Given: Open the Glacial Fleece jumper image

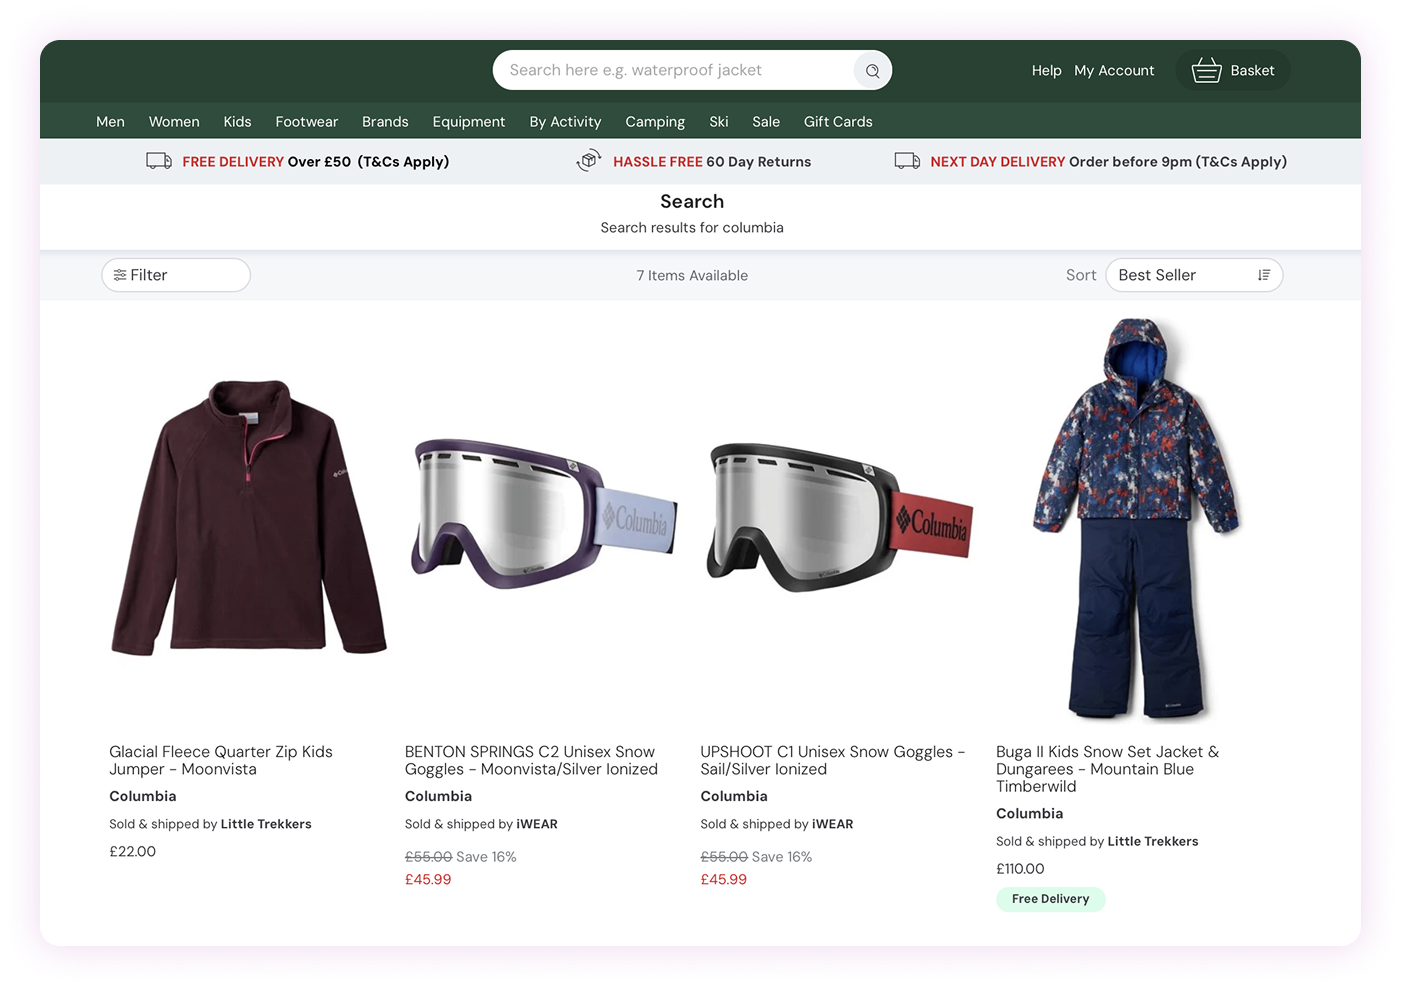Looking at the screenshot, I should pyautogui.click(x=248, y=518).
